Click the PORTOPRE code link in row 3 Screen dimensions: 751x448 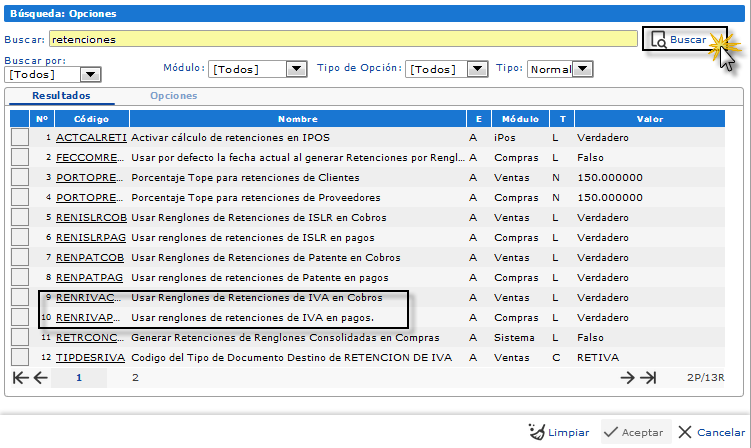(90, 177)
